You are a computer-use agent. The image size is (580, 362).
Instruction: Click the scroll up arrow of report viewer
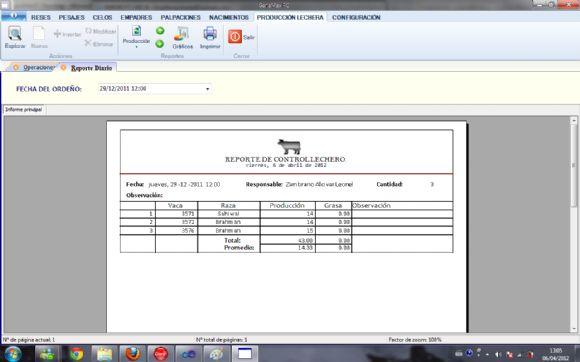click(x=574, y=120)
